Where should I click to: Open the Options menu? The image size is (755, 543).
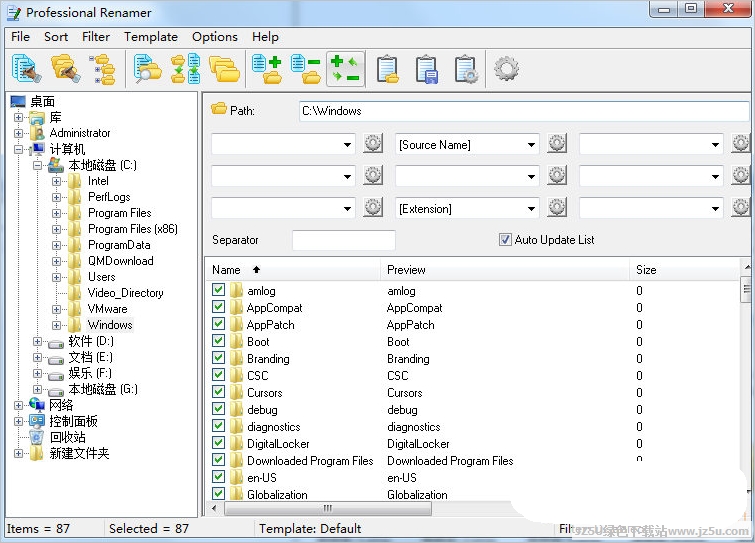coord(215,37)
